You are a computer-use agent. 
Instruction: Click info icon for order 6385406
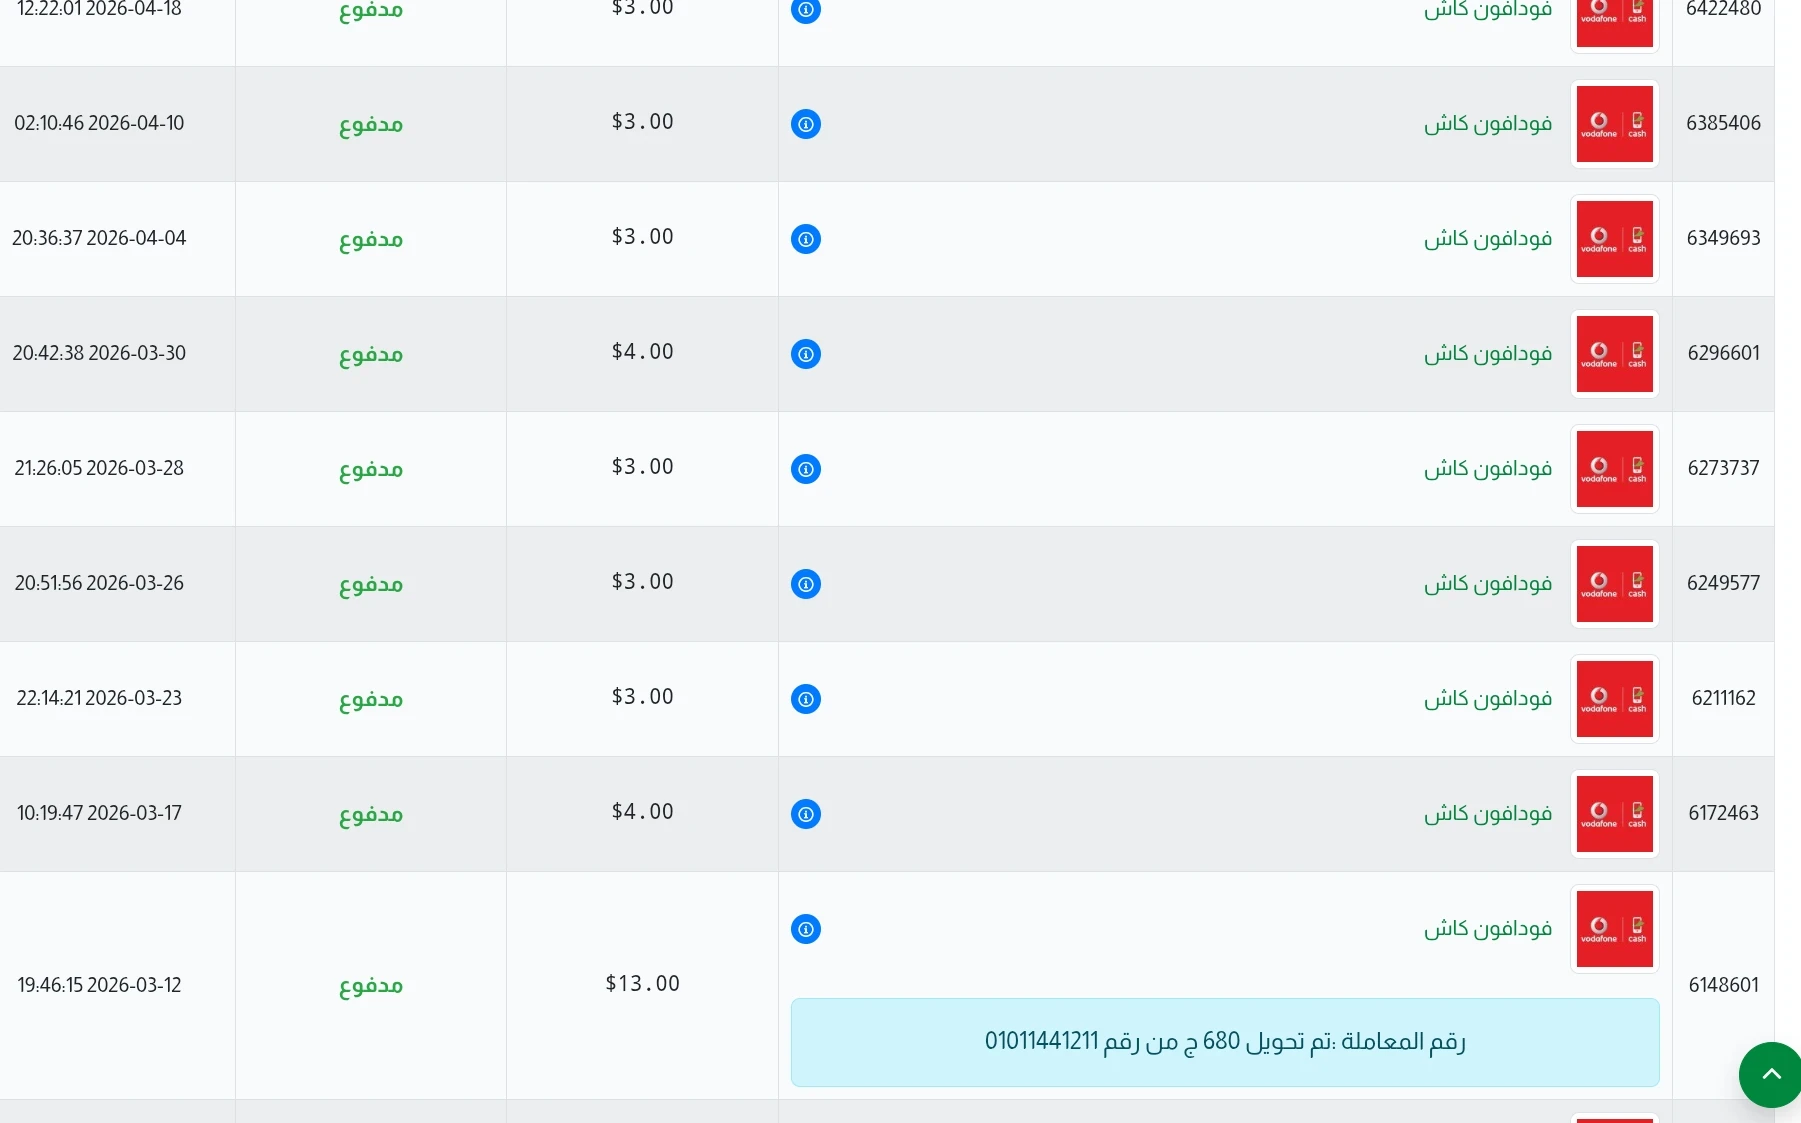click(x=805, y=124)
